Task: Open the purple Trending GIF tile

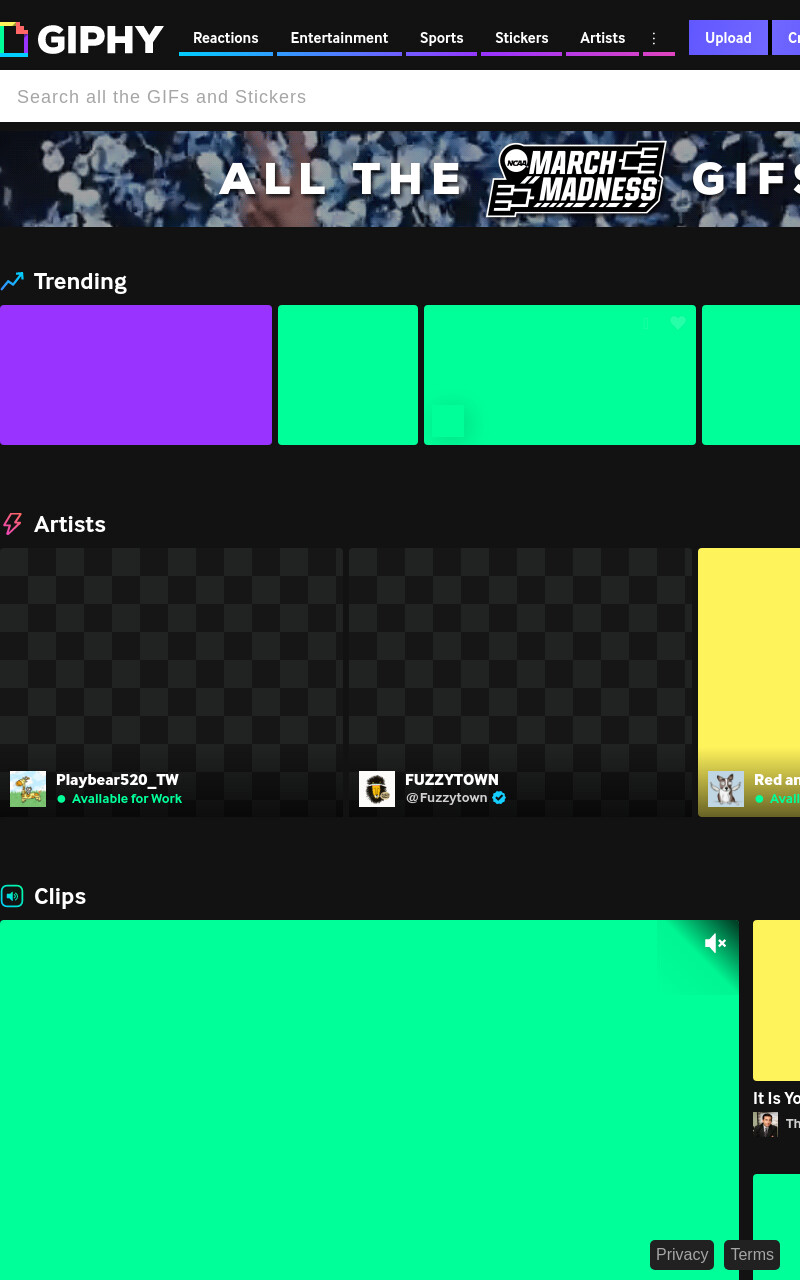Action: pos(136,375)
